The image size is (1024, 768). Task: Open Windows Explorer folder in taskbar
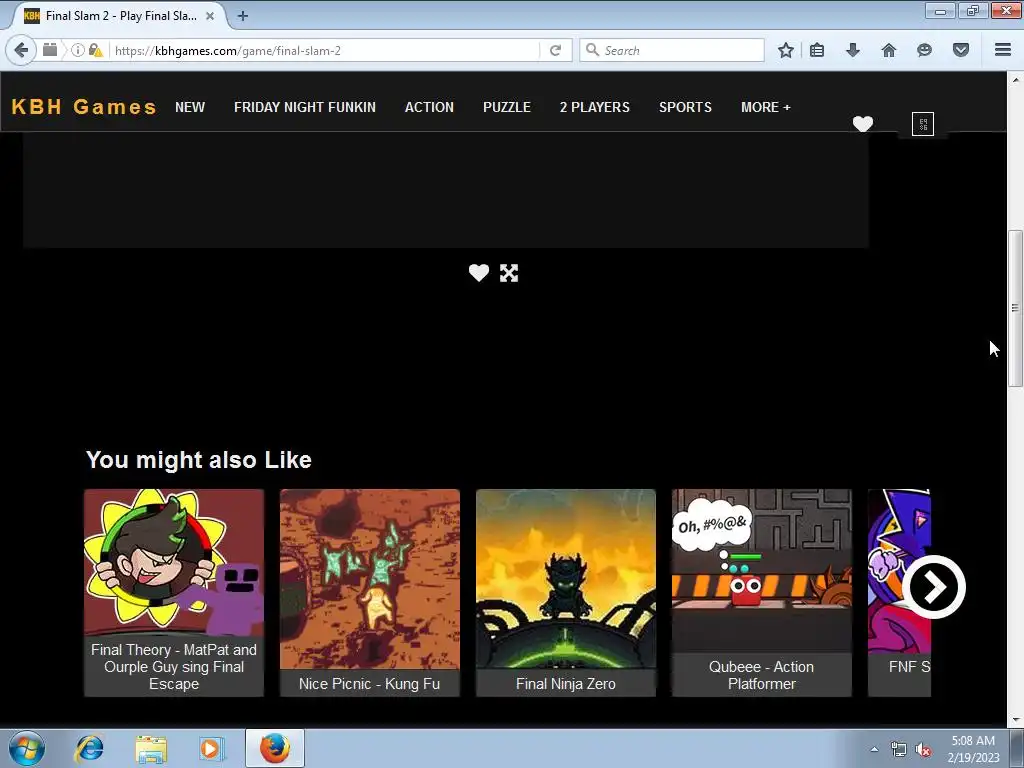(151, 749)
